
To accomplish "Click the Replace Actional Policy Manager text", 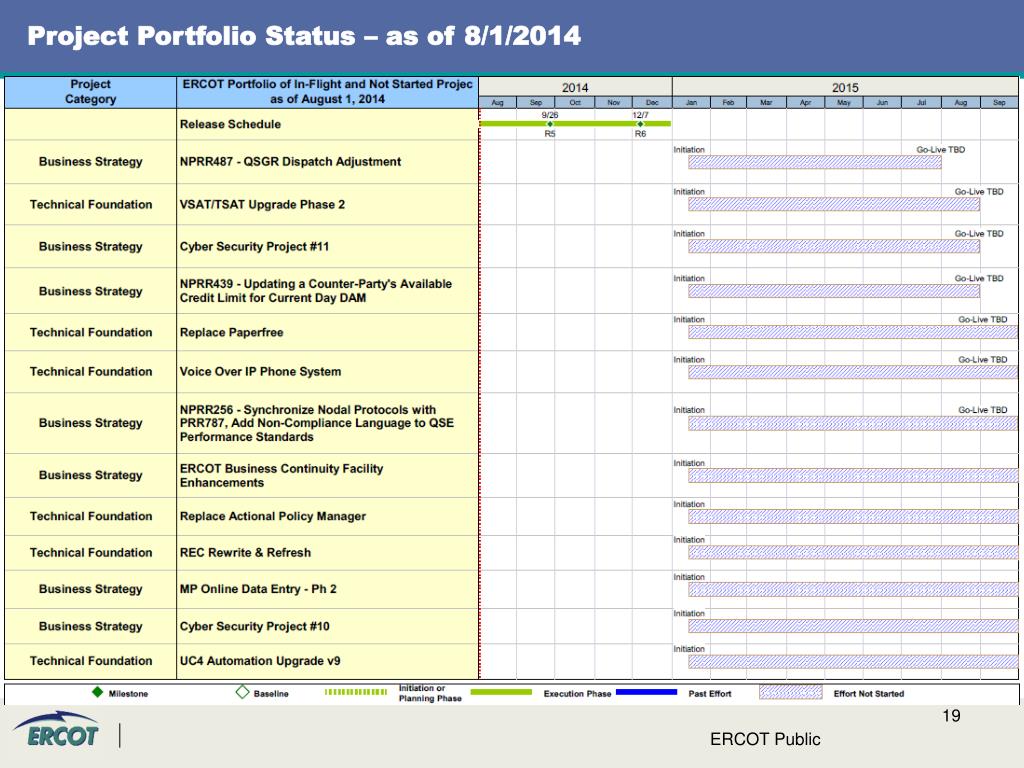I will point(273,516).
